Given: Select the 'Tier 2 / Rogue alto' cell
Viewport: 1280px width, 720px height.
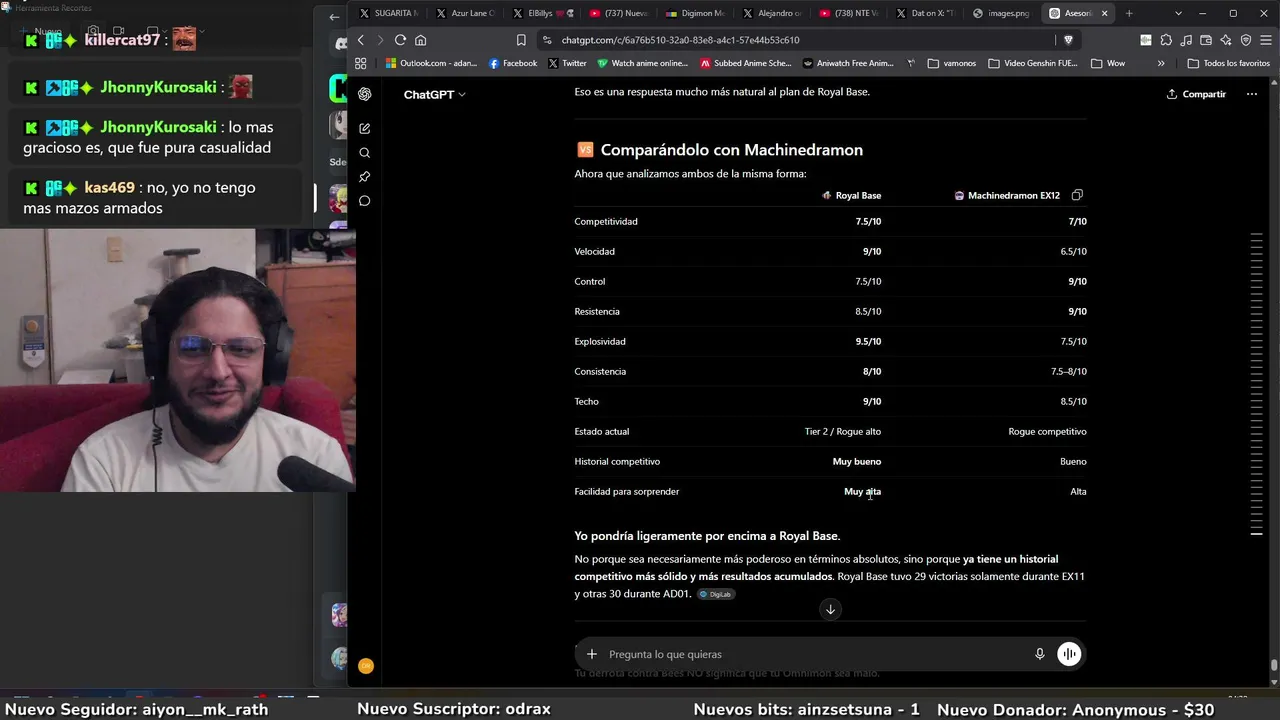Looking at the screenshot, I should pyautogui.click(x=843, y=431).
